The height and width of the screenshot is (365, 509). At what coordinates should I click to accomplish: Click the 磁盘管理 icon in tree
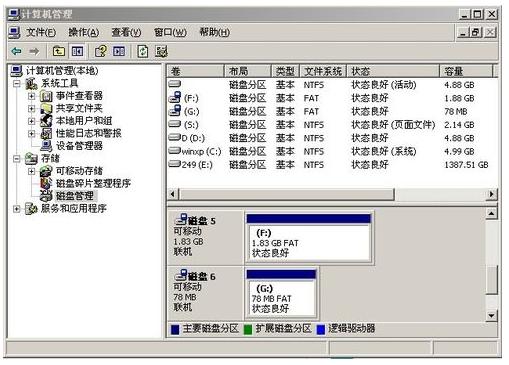46,196
